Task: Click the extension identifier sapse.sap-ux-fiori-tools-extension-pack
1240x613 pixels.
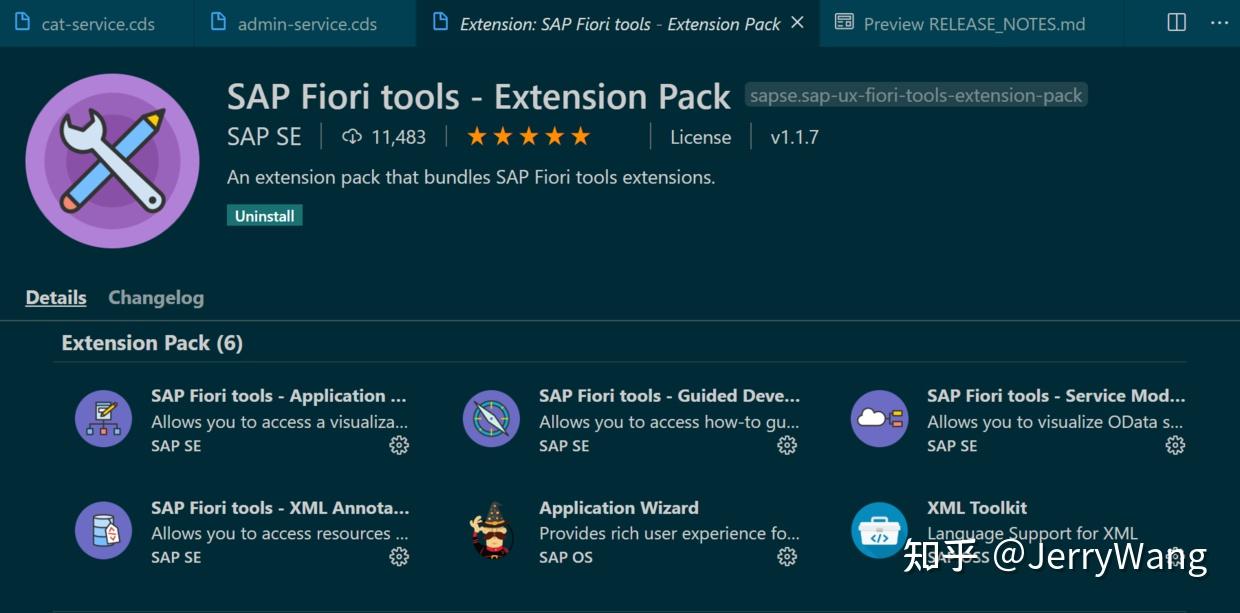Action: click(916, 96)
